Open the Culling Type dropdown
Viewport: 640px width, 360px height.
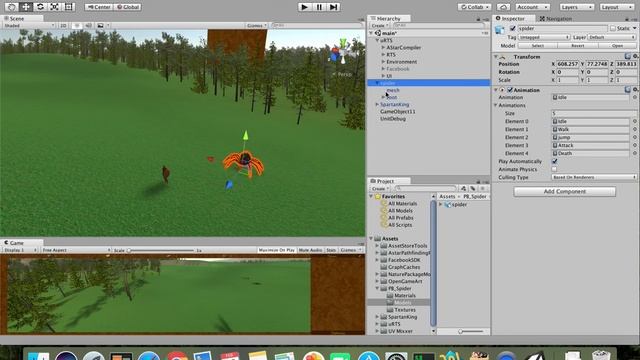point(594,177)
